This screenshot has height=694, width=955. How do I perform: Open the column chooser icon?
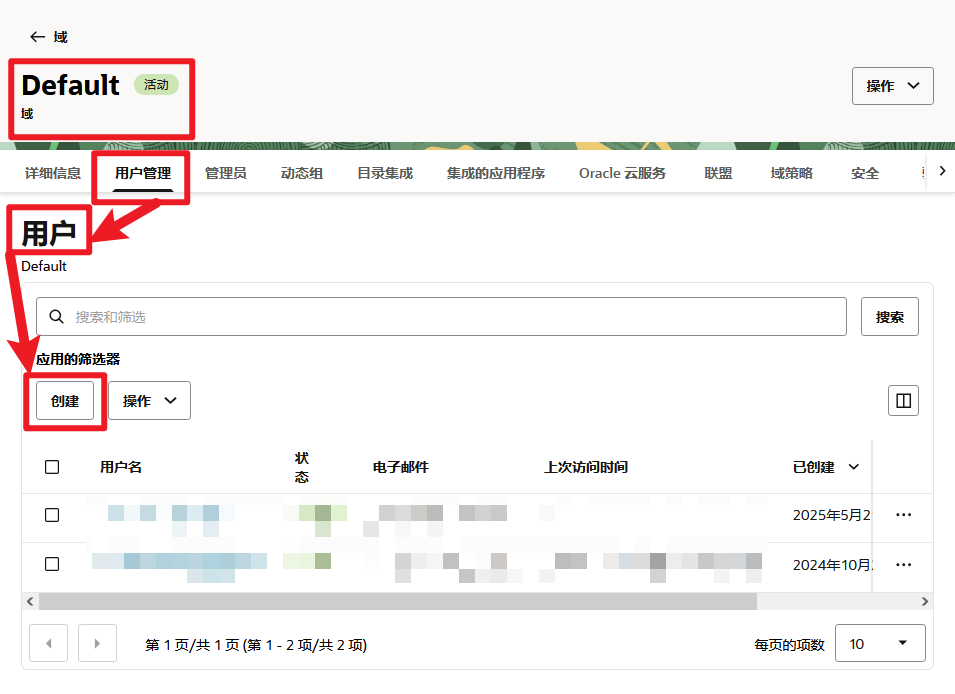[x=903, y=401]
